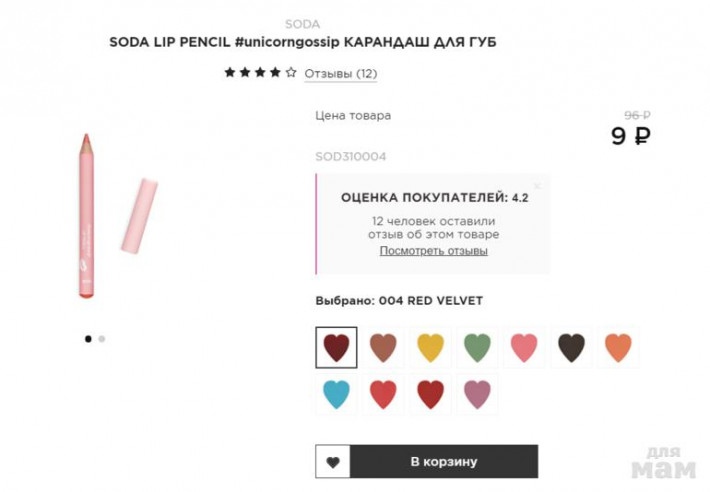Image resolution: width=710 pixels, height=492 pixels.
Task: Select the green heart shade
Action: click(x=477, y=347)
